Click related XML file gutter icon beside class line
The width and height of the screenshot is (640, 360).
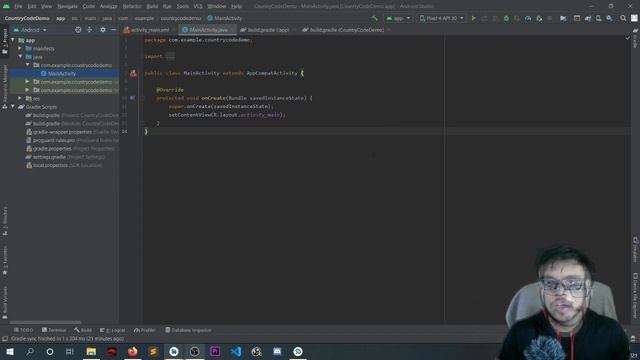pyautogui.click(x=133, y=73)
